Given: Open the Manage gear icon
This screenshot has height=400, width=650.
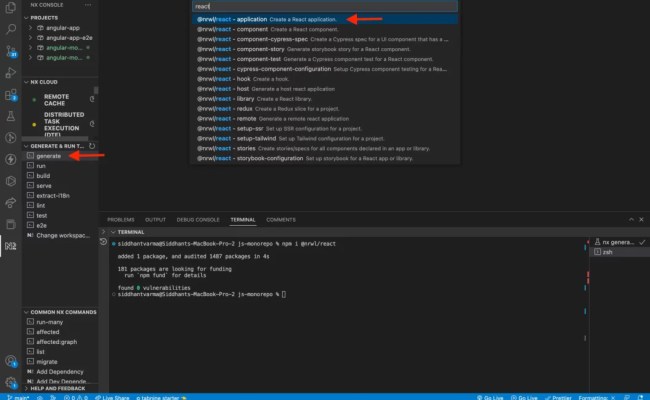Looking at the screenshot, I should point(11,382).
